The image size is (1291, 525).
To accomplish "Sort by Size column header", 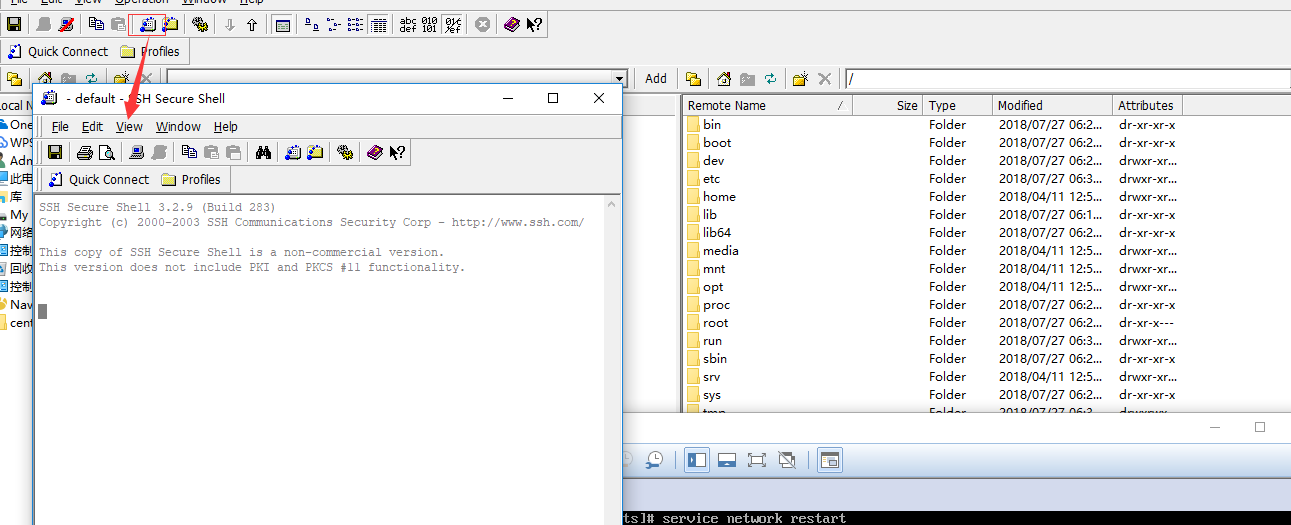I will (x=888, y=105).
